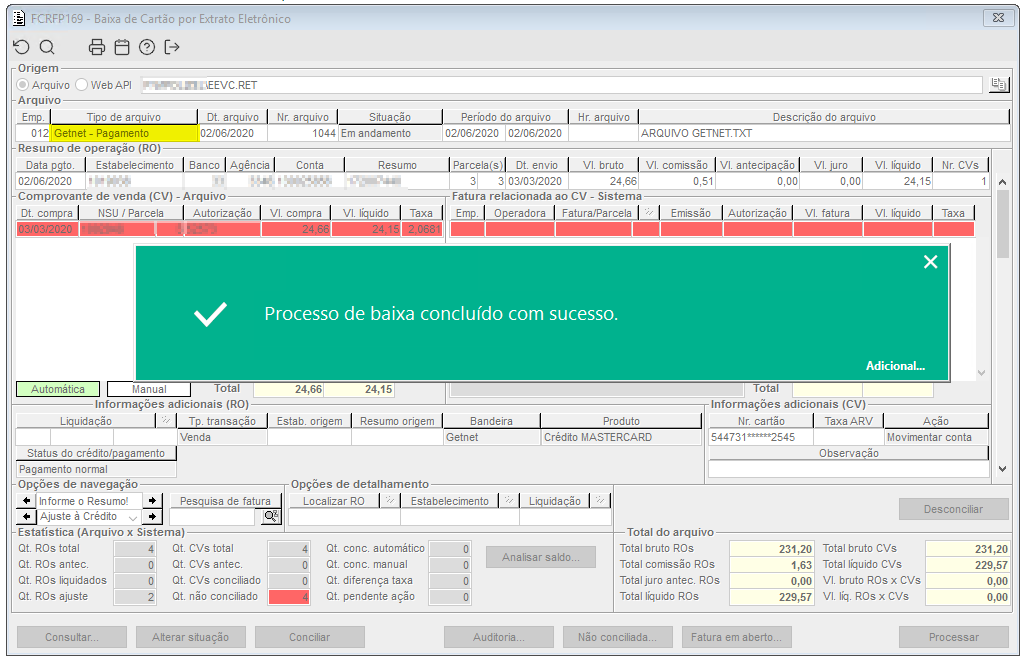
Task: Select the red CV row dated 03/03/2020
Action: pos(229,229)
